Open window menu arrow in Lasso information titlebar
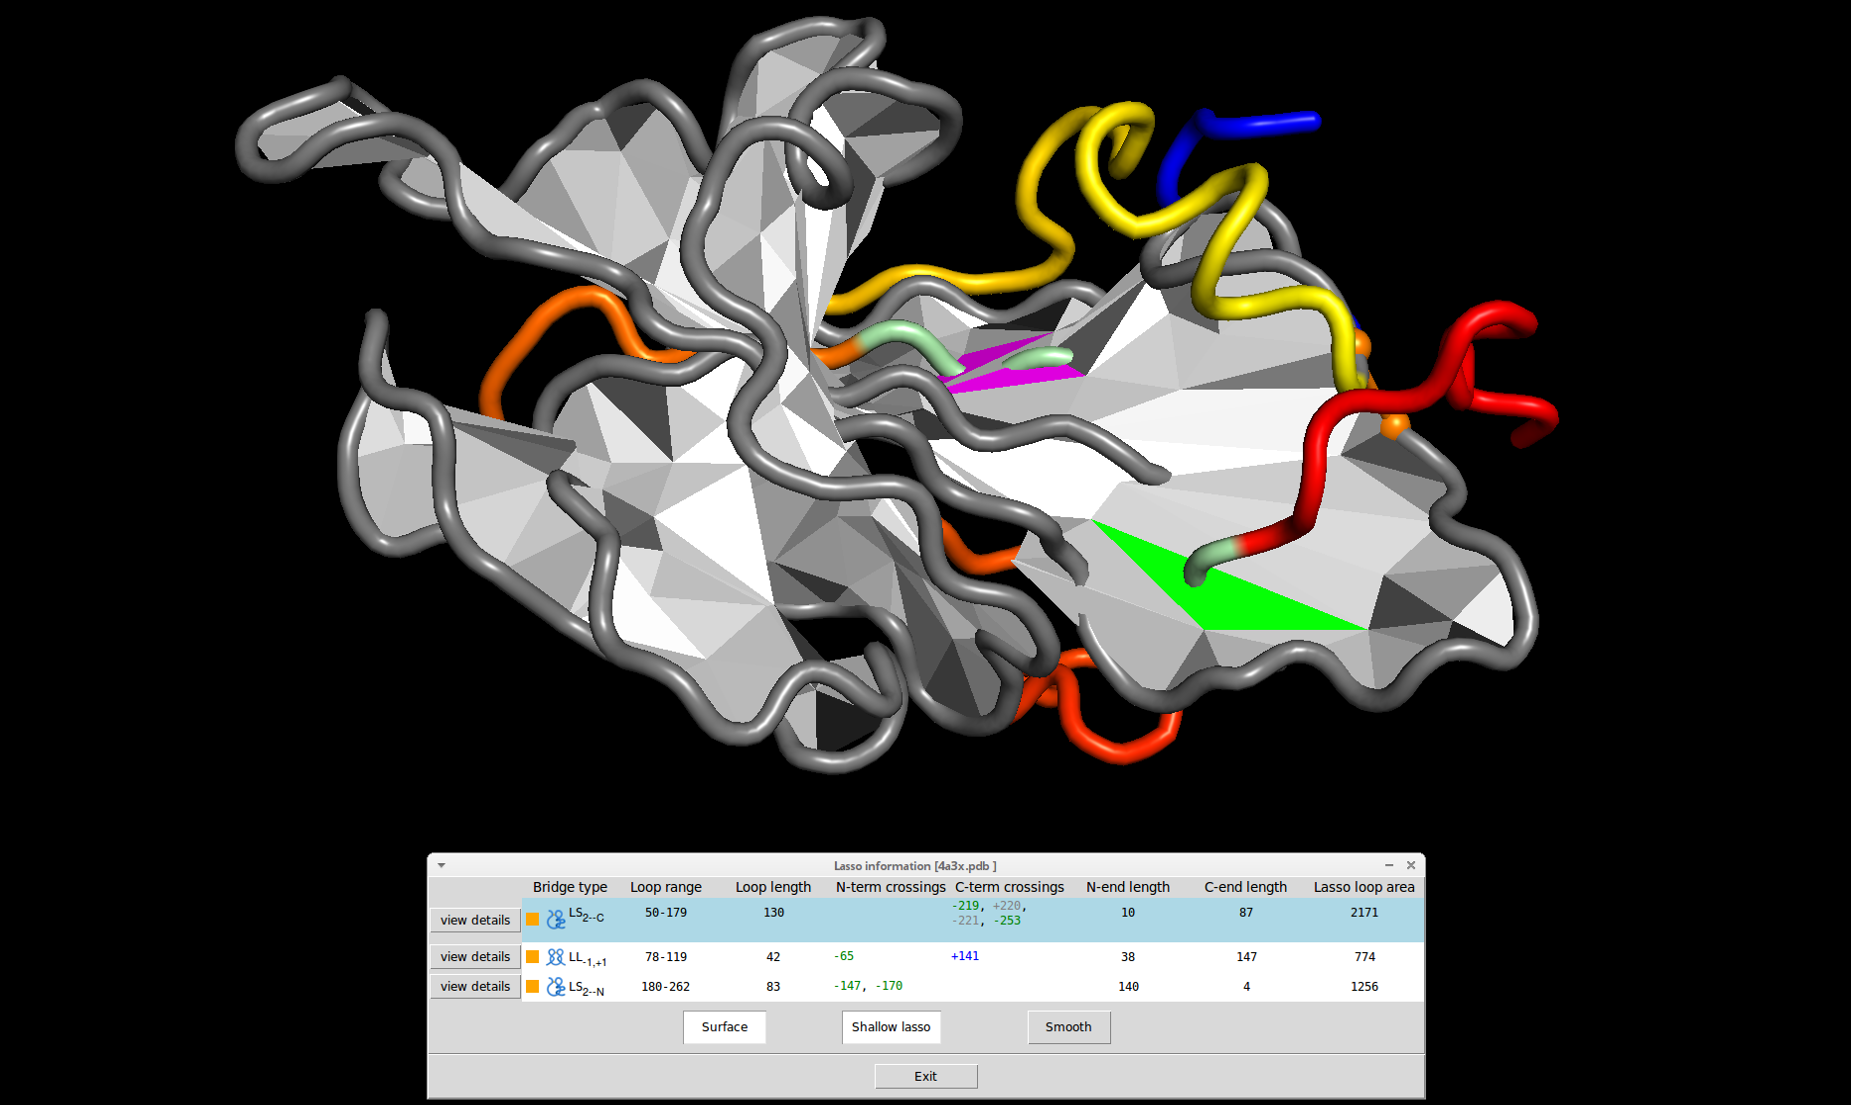Viewport: 1851px width, 1105px height. (441, 866)
